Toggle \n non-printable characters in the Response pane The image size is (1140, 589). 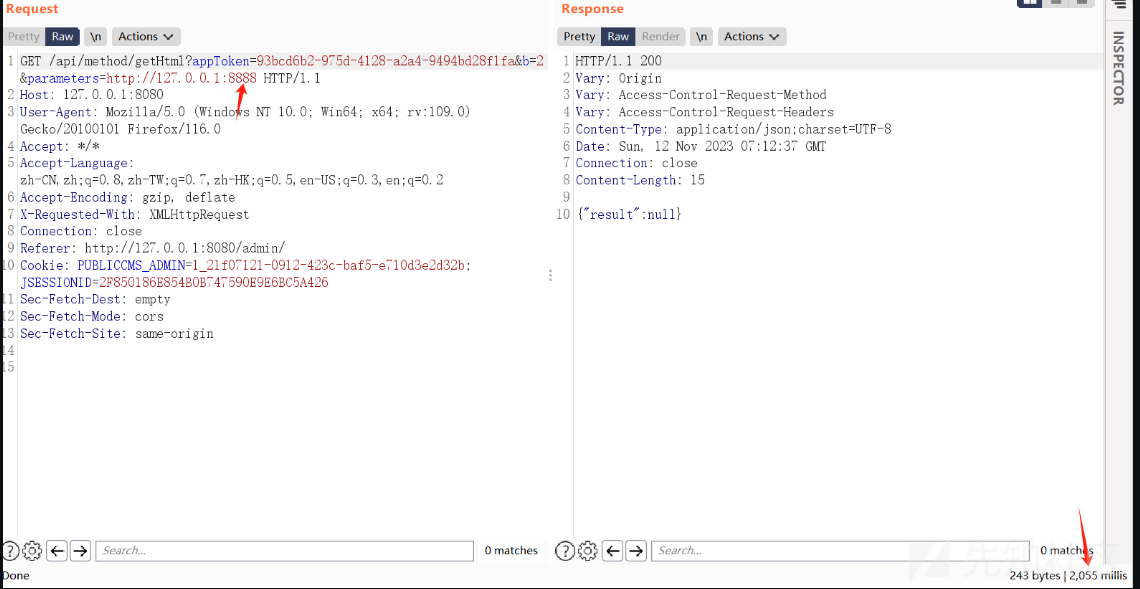[x=701, y=36]
